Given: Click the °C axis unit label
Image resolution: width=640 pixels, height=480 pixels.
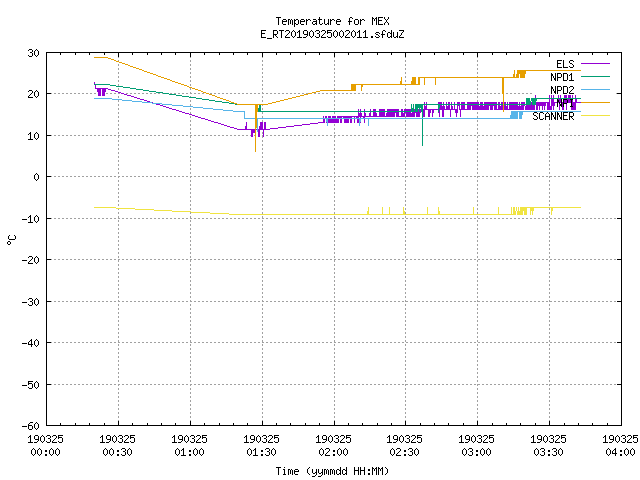Looking at the screenshot, I should (x=11, y=240).
